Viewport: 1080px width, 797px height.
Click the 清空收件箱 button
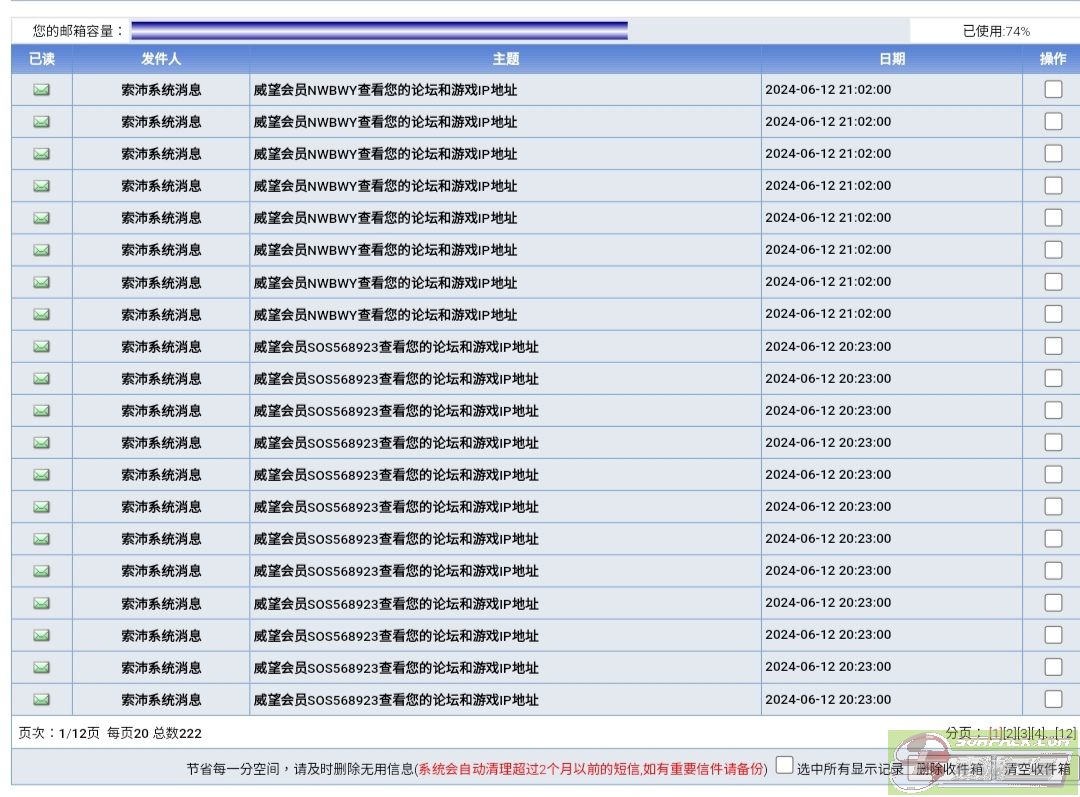coord(1037,768)
